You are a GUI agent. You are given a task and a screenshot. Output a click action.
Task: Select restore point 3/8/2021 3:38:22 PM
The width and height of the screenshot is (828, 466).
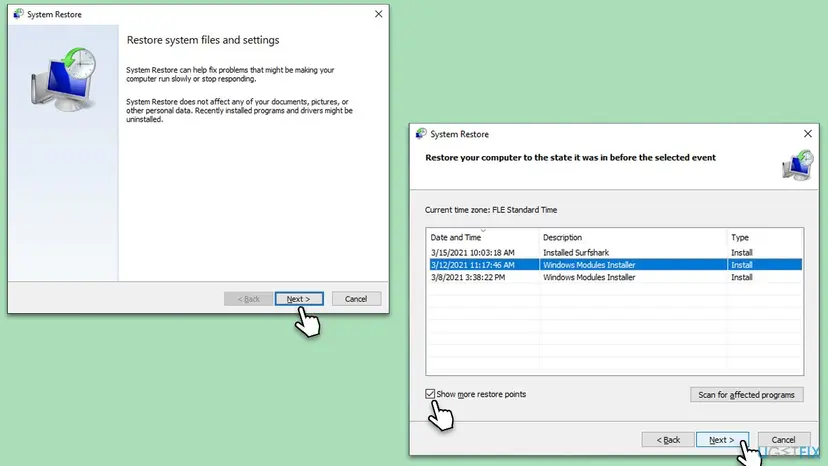615,277
